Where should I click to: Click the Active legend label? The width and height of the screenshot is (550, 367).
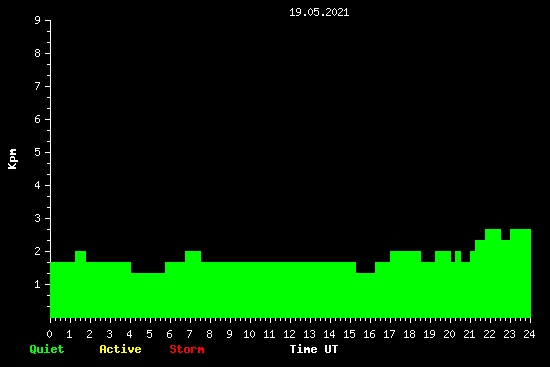[x=120, y=349]
